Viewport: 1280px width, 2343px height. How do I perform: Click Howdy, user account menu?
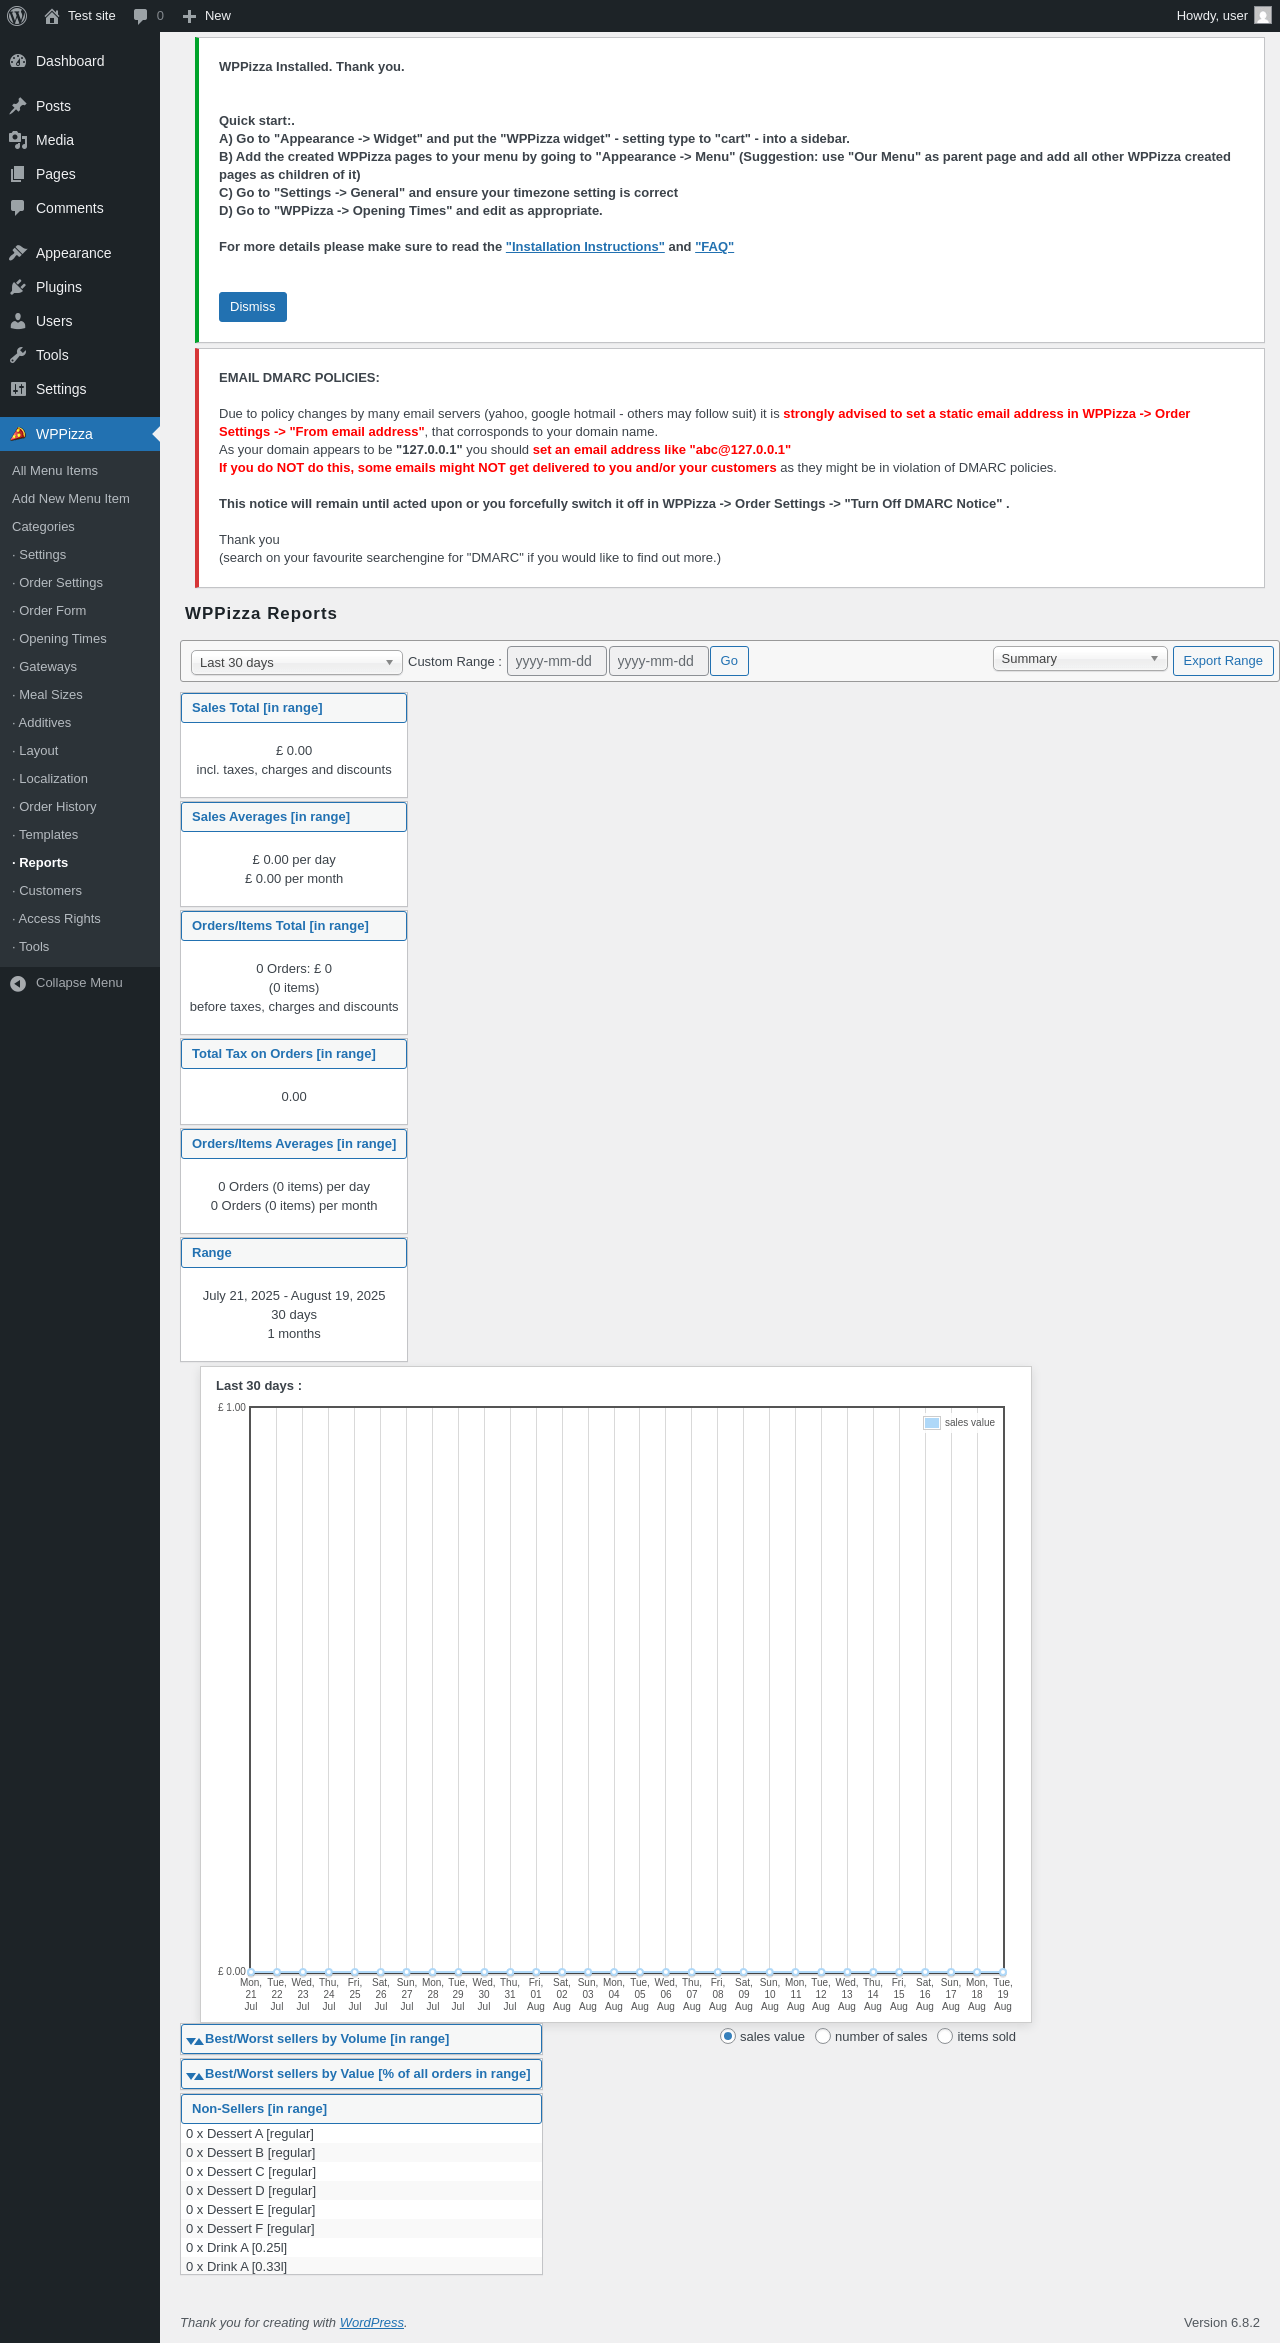coord(1224,16)
